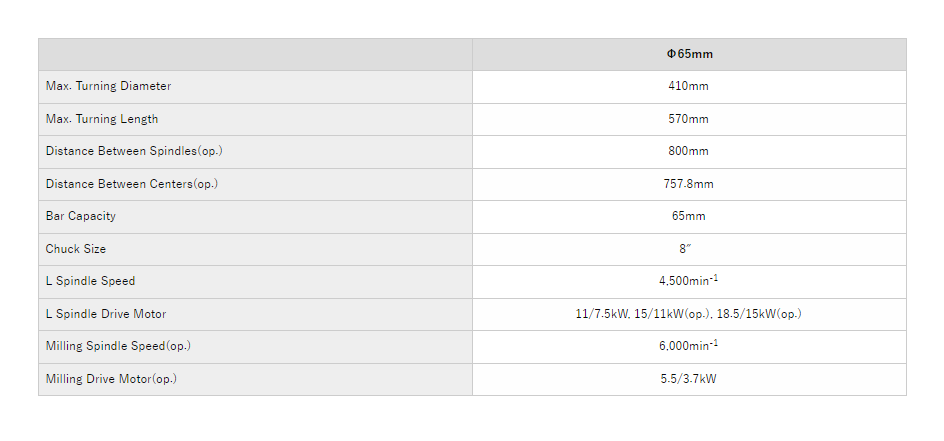Click the Bar Capacity row label
944x441 pixels.
click(80, 216)
